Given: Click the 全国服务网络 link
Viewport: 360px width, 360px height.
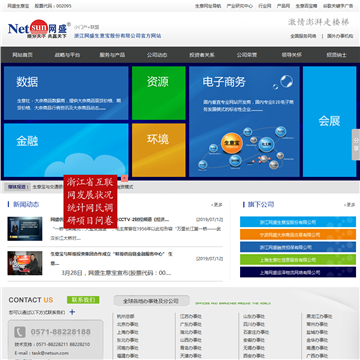Looking at the screenshot, I should [303, 36].
